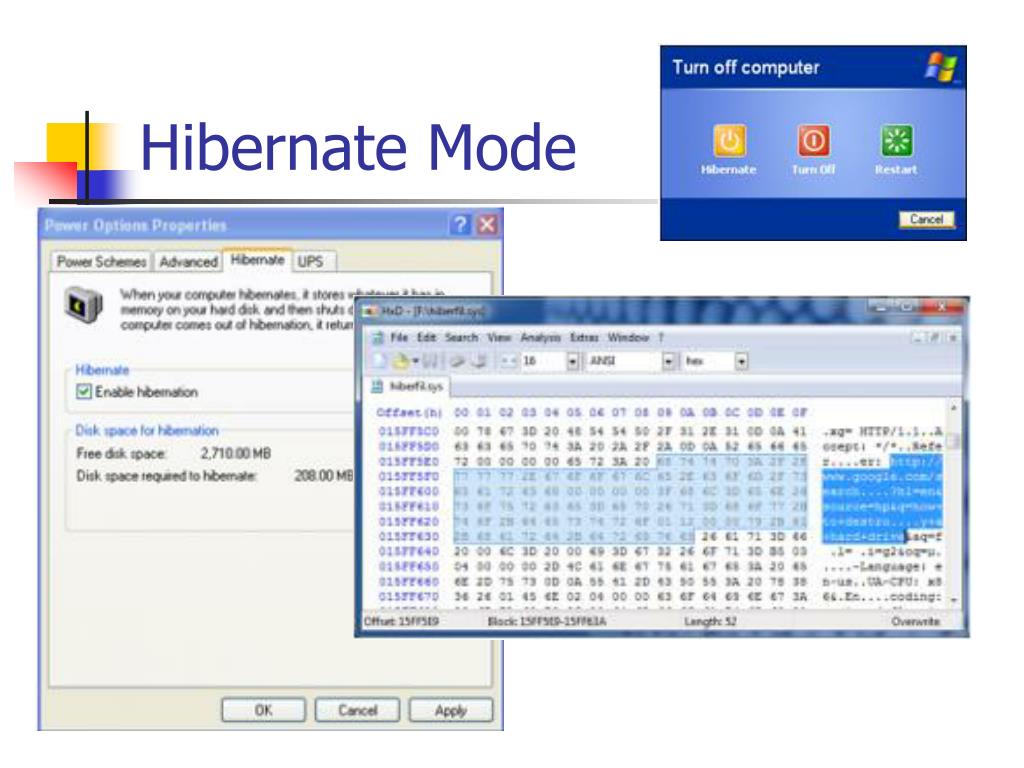Image resolution: width=1024 pixels, height=768 pixels.
Task: Expand the ANSI character set dropdown
Action: (x=667, y=362)
